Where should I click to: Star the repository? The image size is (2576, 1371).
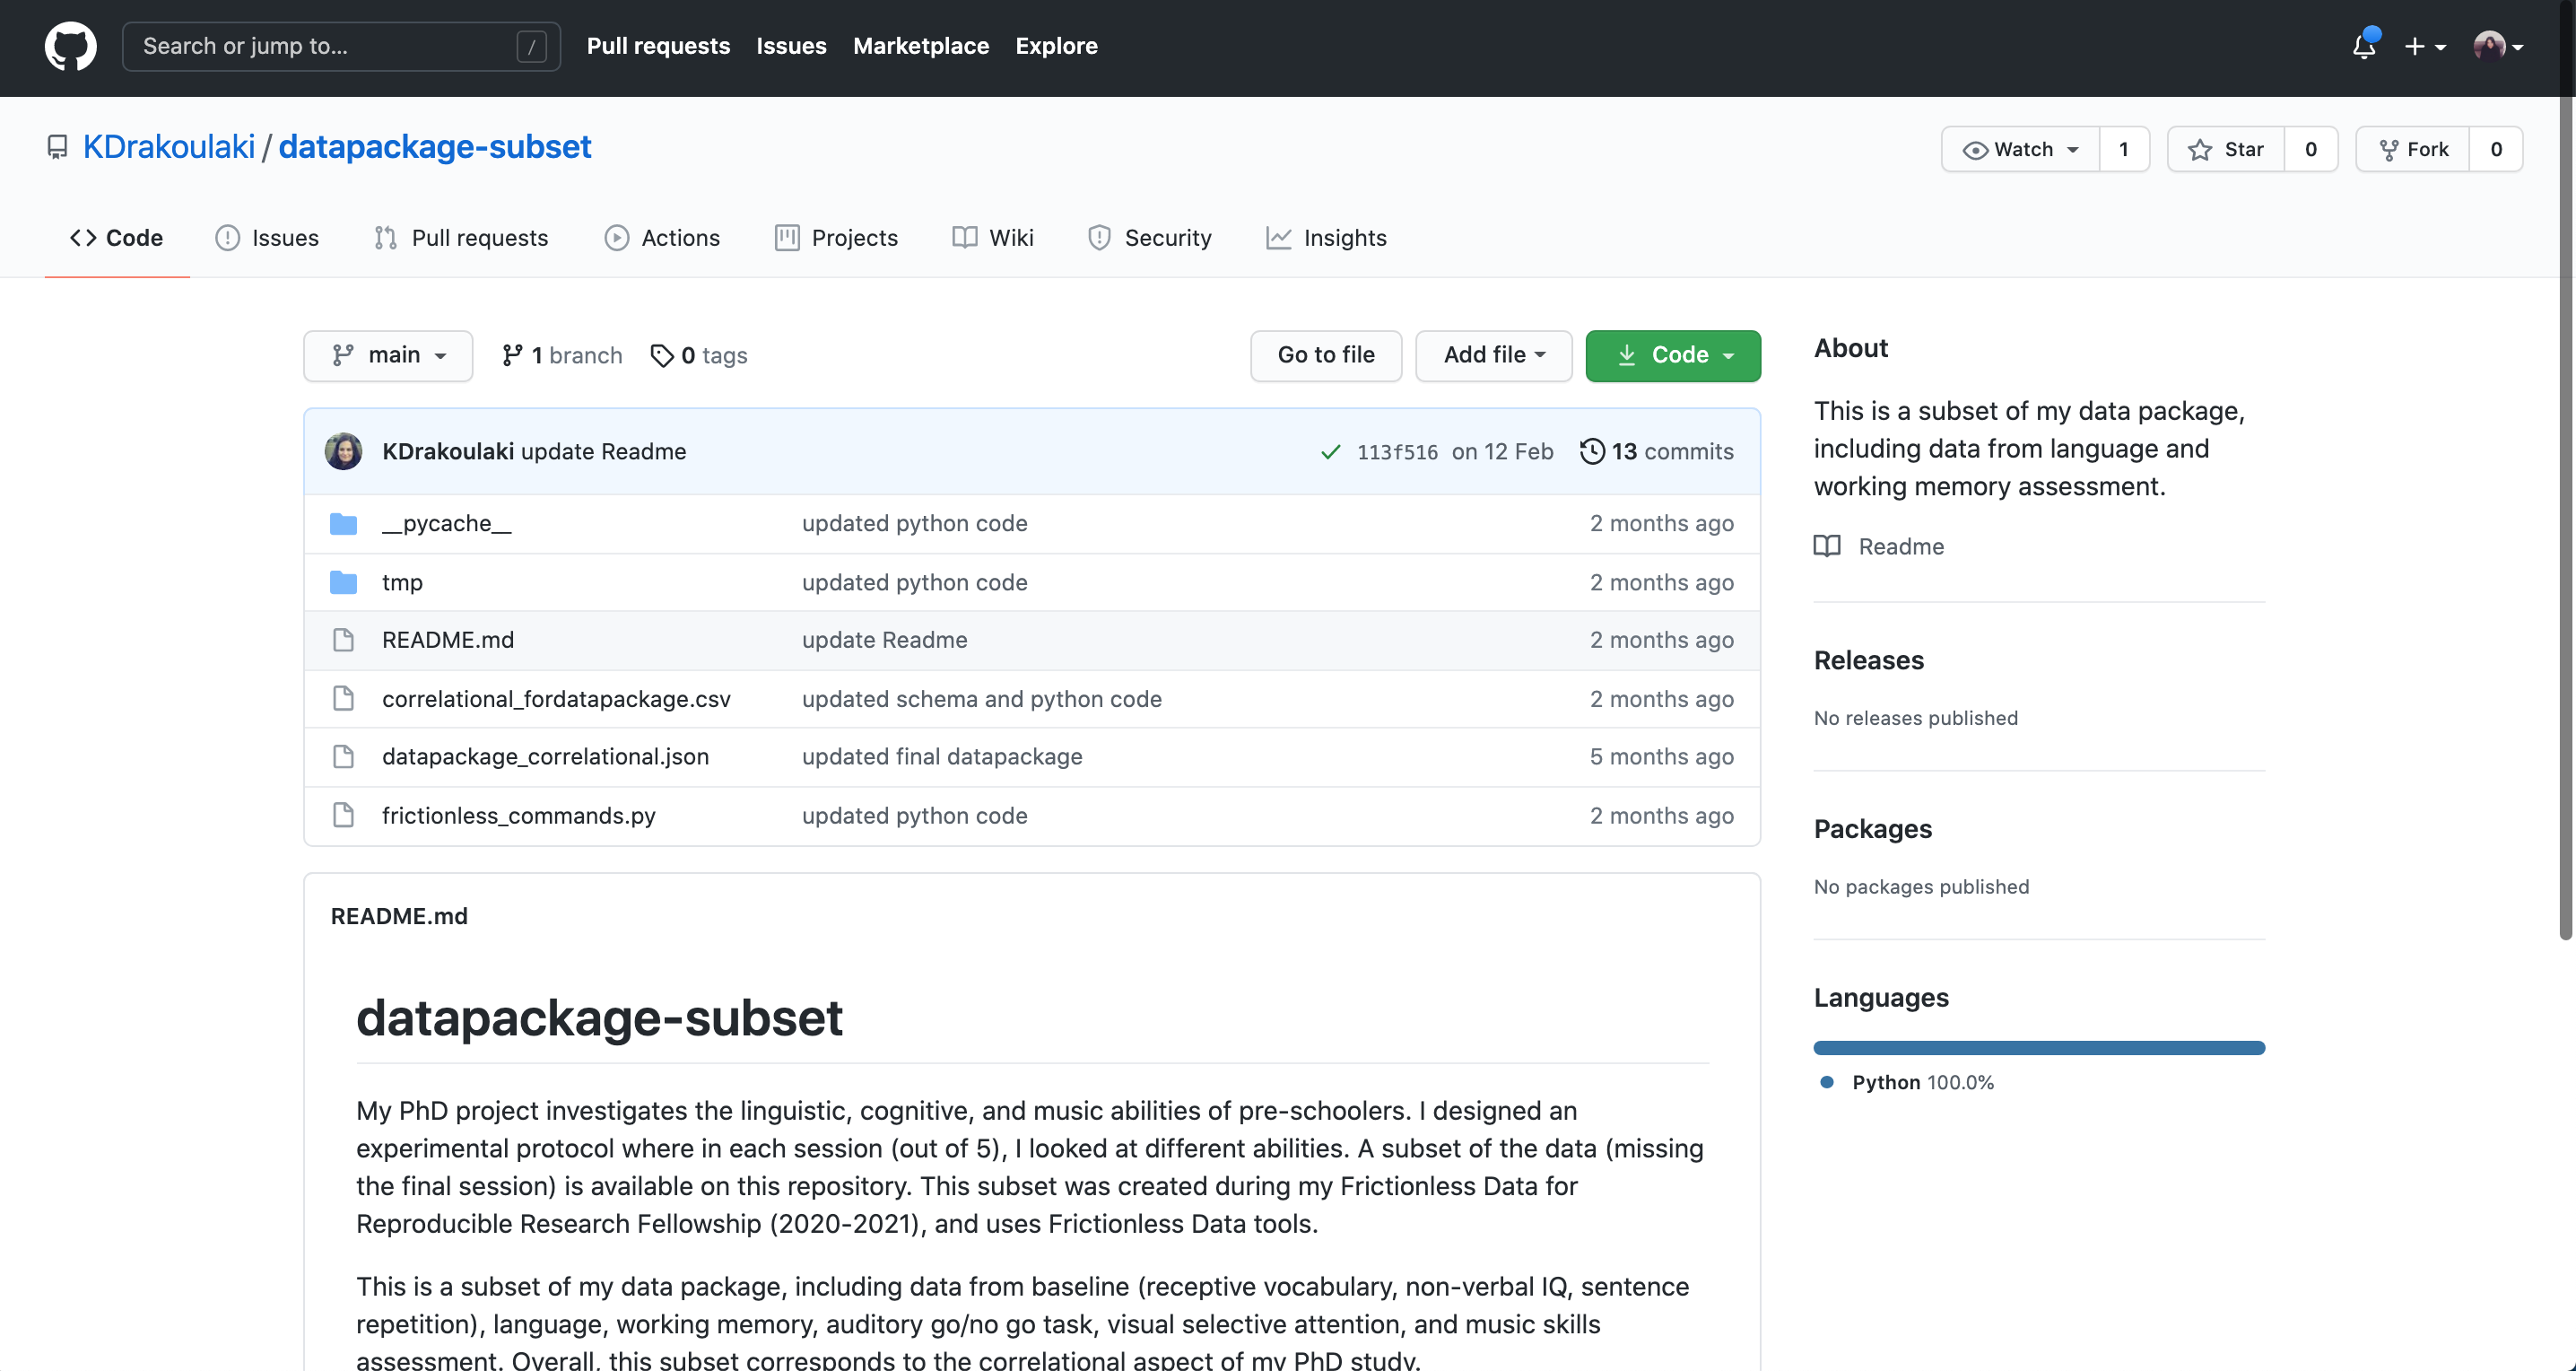[x=2226, y=149]
